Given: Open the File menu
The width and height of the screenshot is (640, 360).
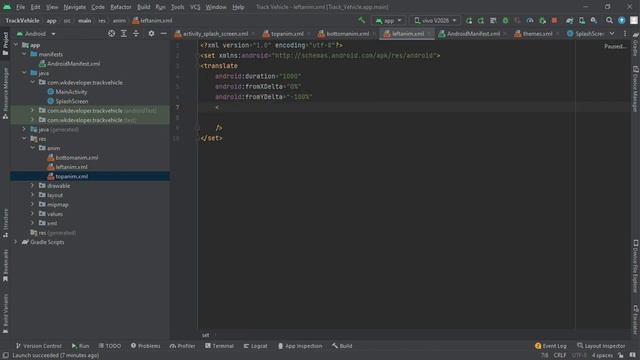Looking at the screenshot, I should 20,7.
